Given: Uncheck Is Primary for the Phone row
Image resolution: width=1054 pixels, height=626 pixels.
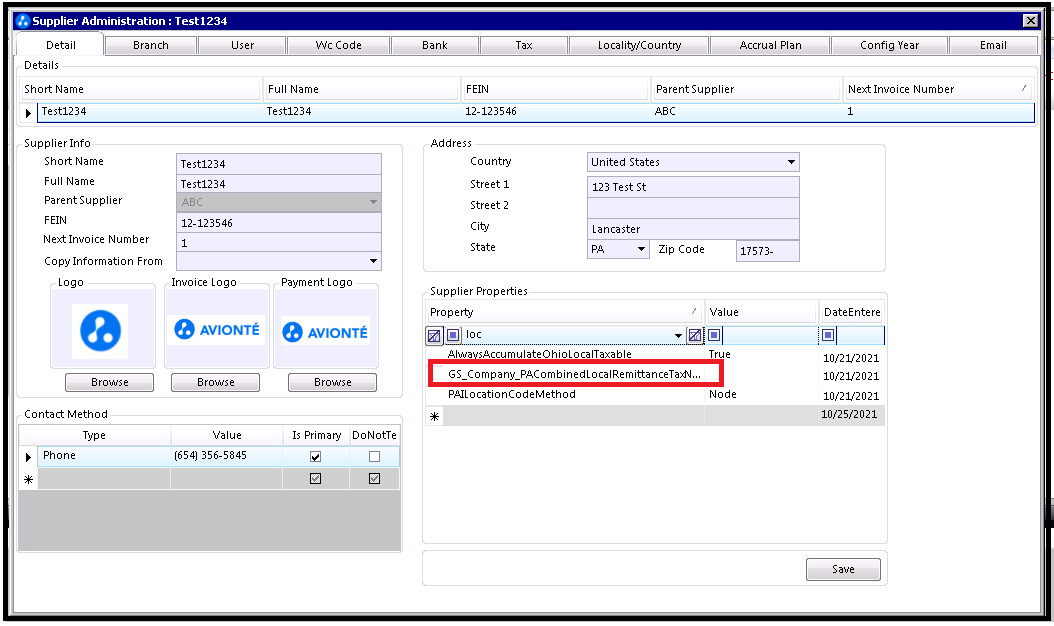Looking at the screenshot, I should tap(315, 457).
